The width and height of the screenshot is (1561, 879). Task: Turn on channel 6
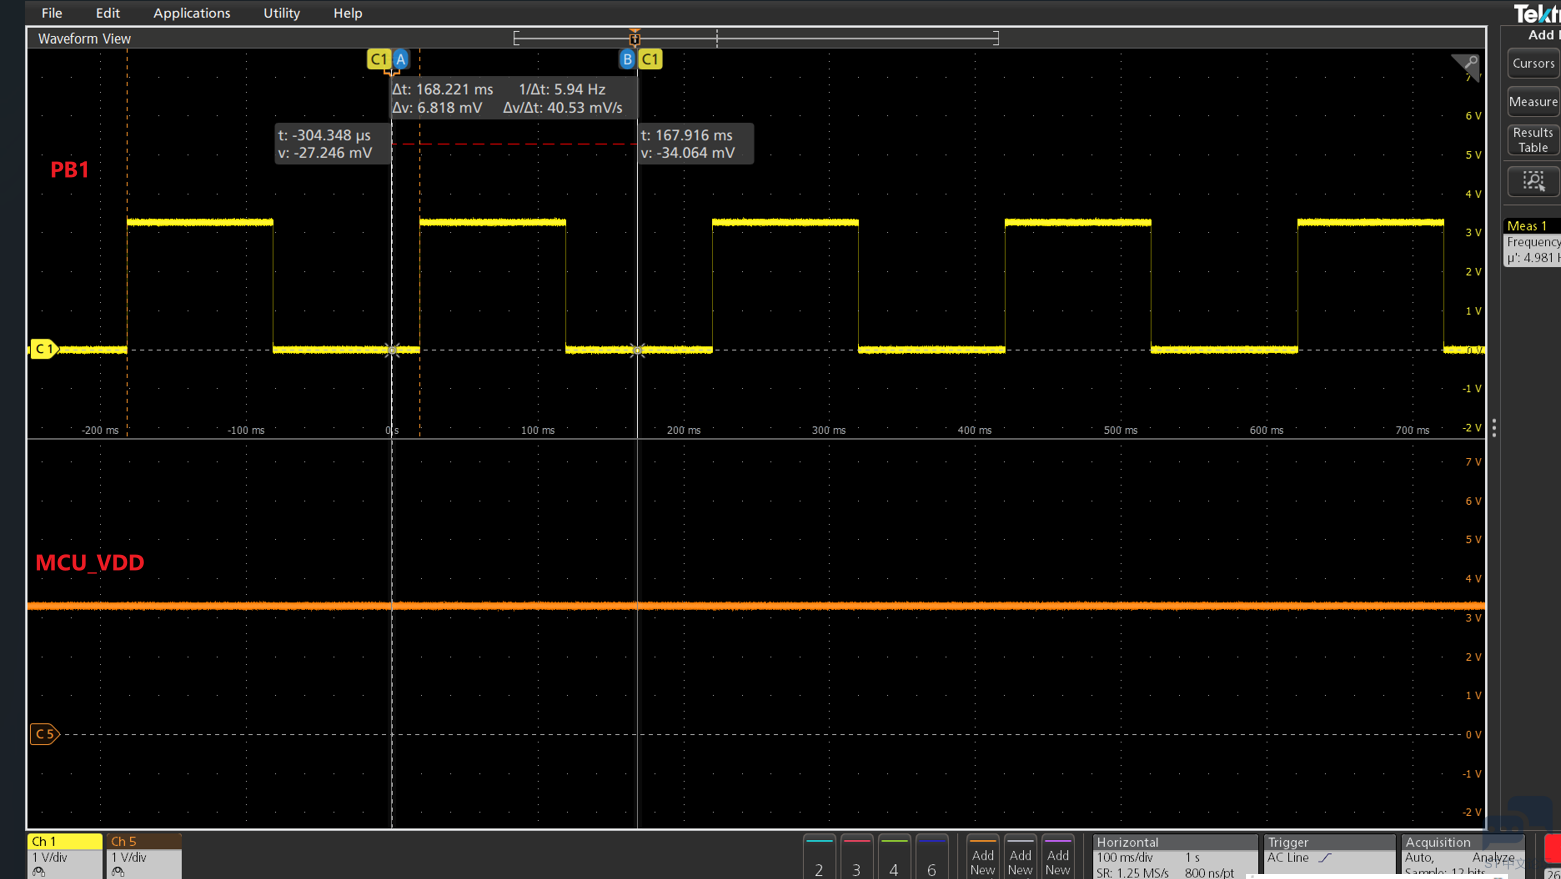pos(931,858)
